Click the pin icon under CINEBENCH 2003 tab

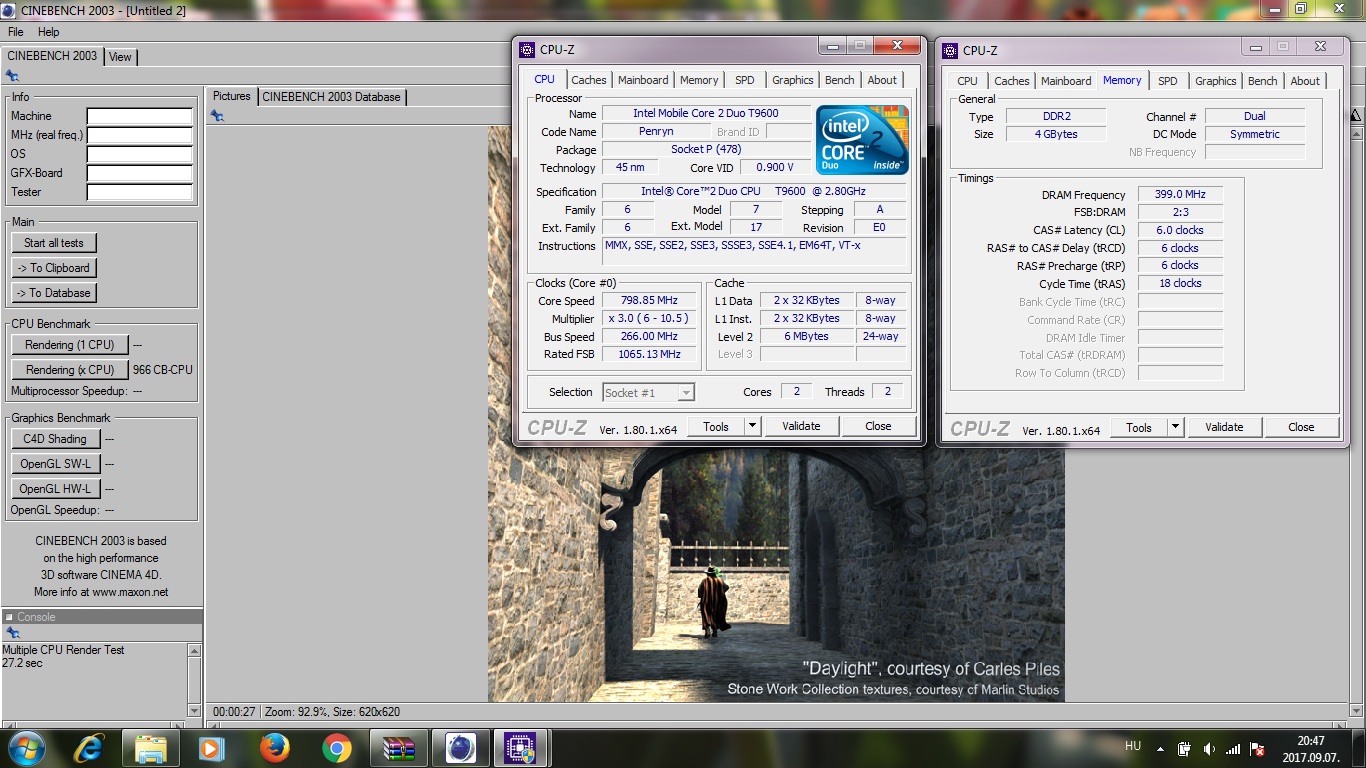click(12, 76)
